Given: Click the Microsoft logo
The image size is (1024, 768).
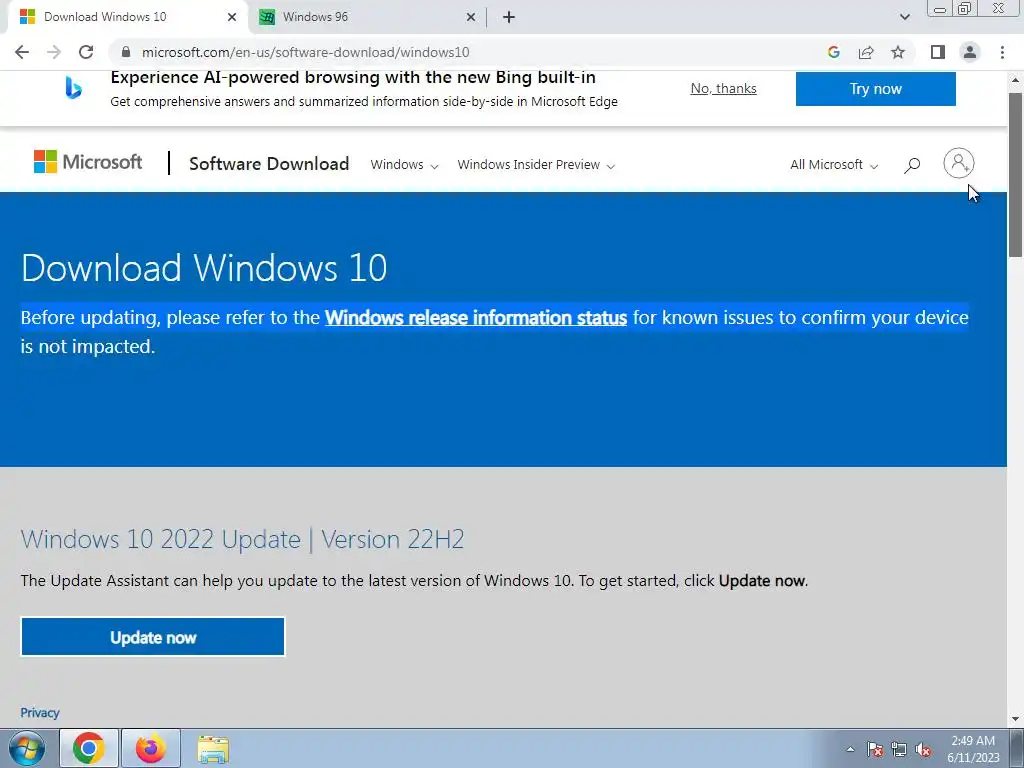Looking at the screenshot, I should pyautogui.click(x=88, y=162).
